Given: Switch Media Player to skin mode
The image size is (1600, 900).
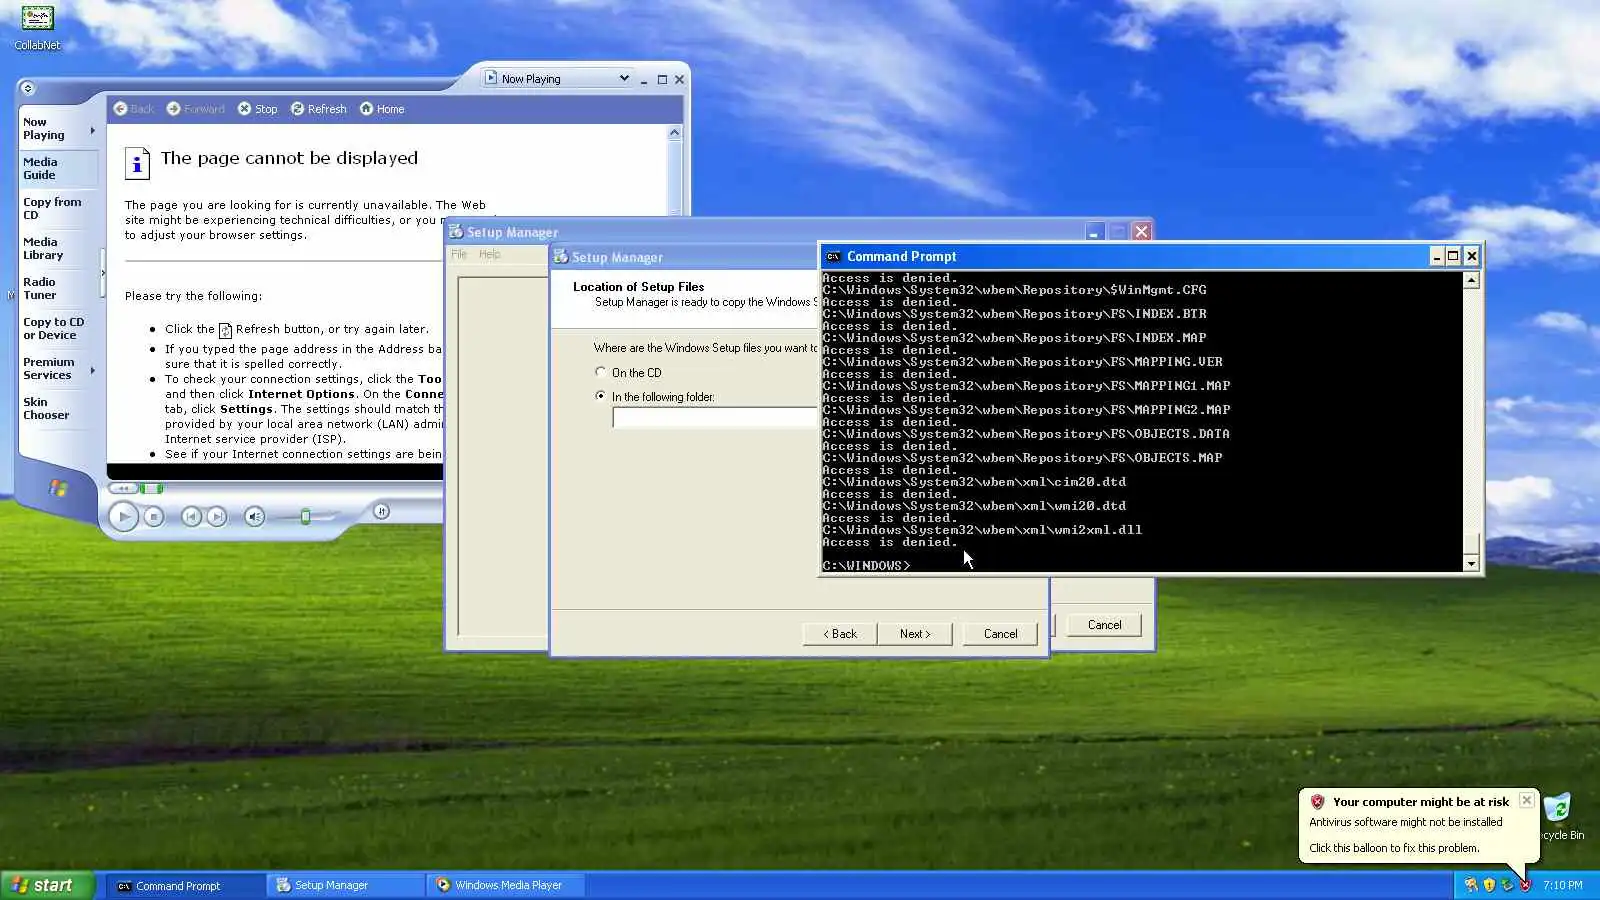Looking at the screenshot, I should point(381,511).
